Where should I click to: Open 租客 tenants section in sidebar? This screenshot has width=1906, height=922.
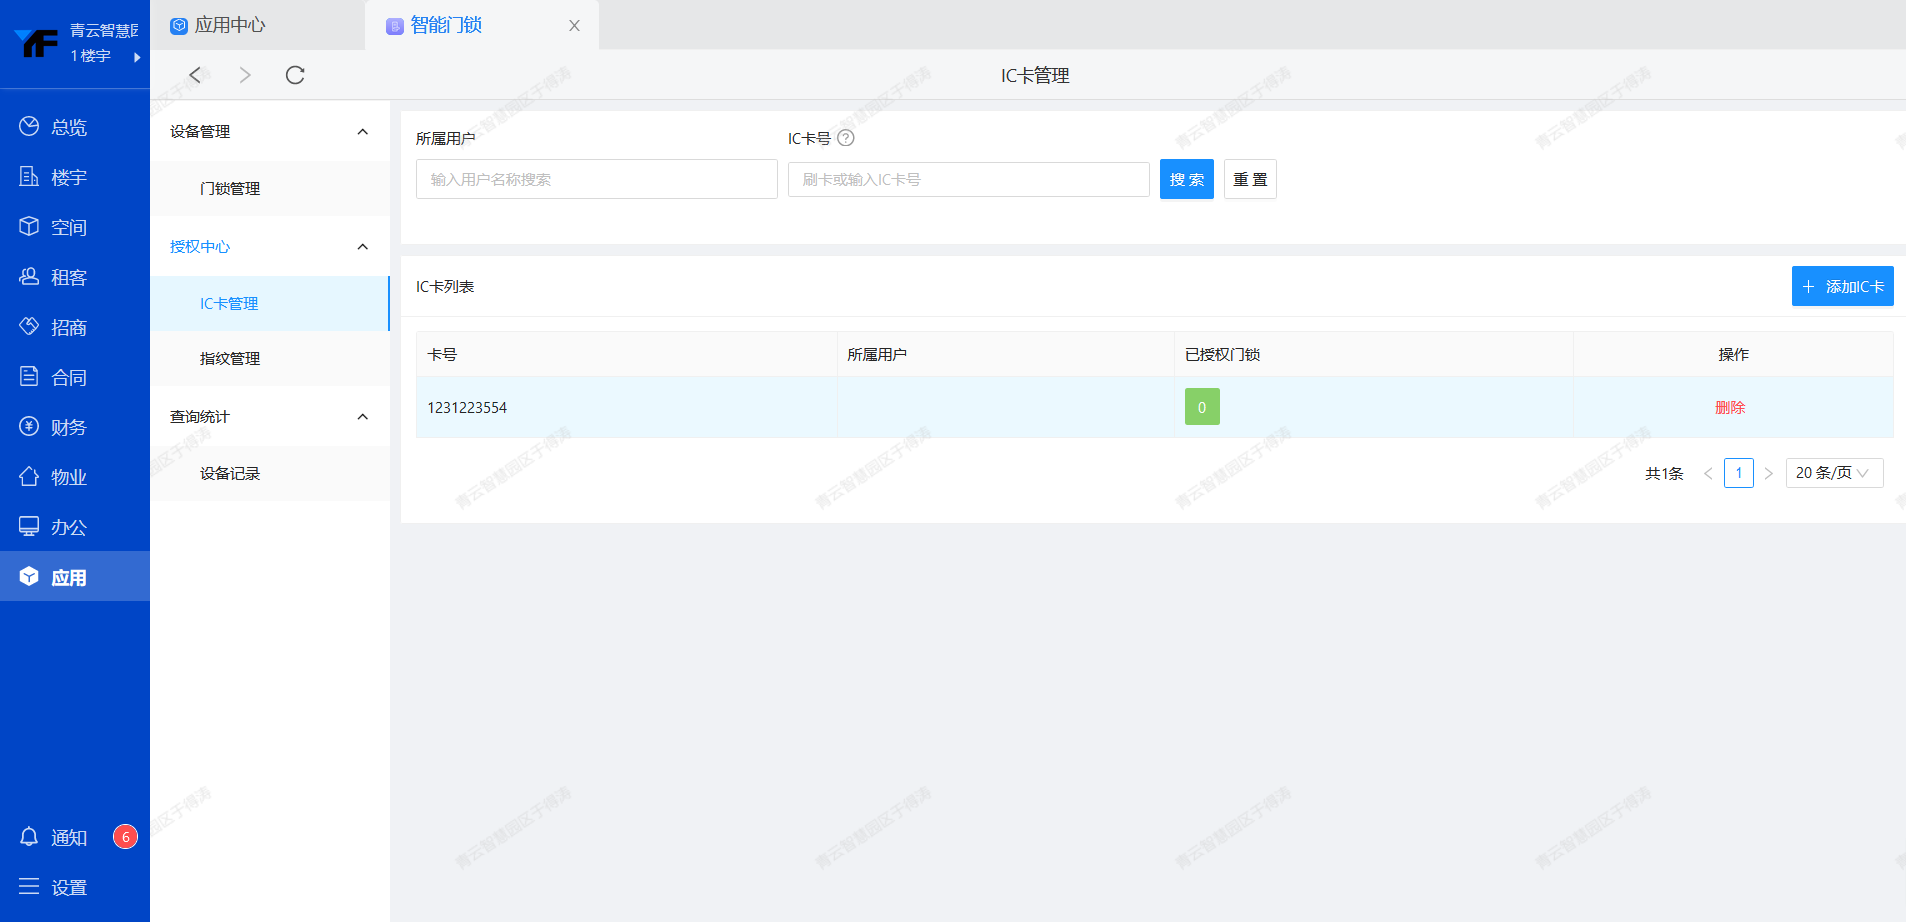coord(68,277)
